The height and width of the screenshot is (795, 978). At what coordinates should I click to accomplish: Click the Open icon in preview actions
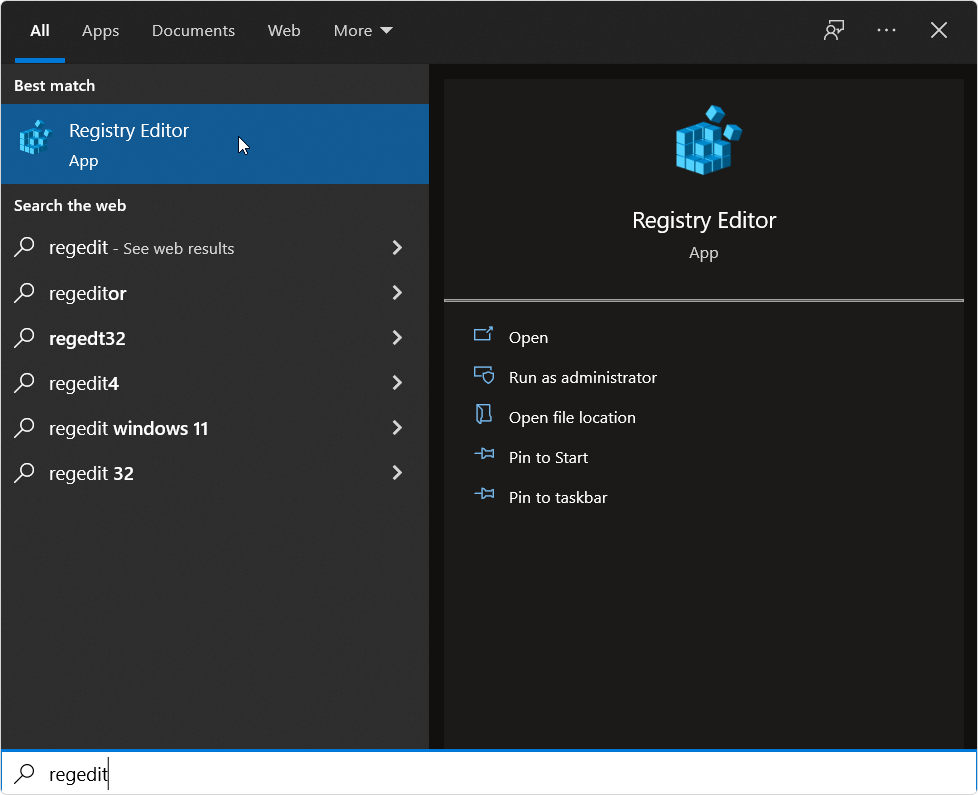coord(483,335)
